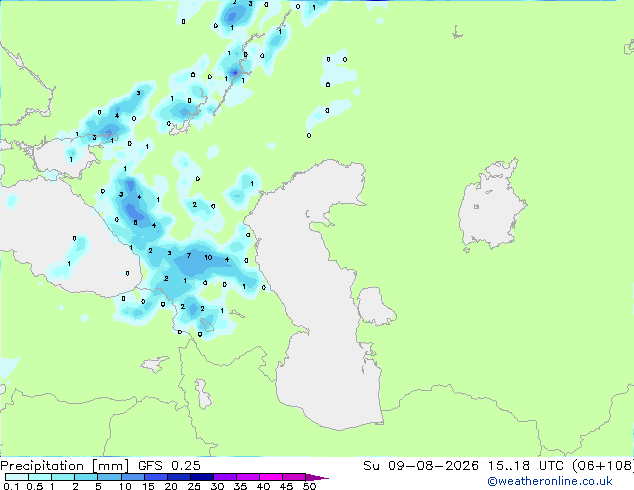The width and height of the screenshot is (634, 490).
Task: Click the '45' legend scale label
Action: [286, 486]
